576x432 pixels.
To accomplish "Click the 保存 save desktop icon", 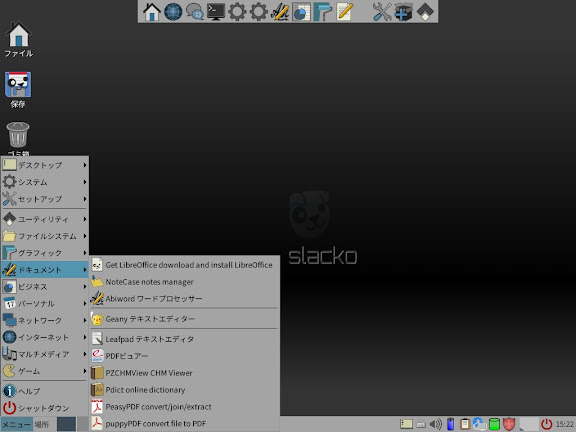I will point(18,90).
